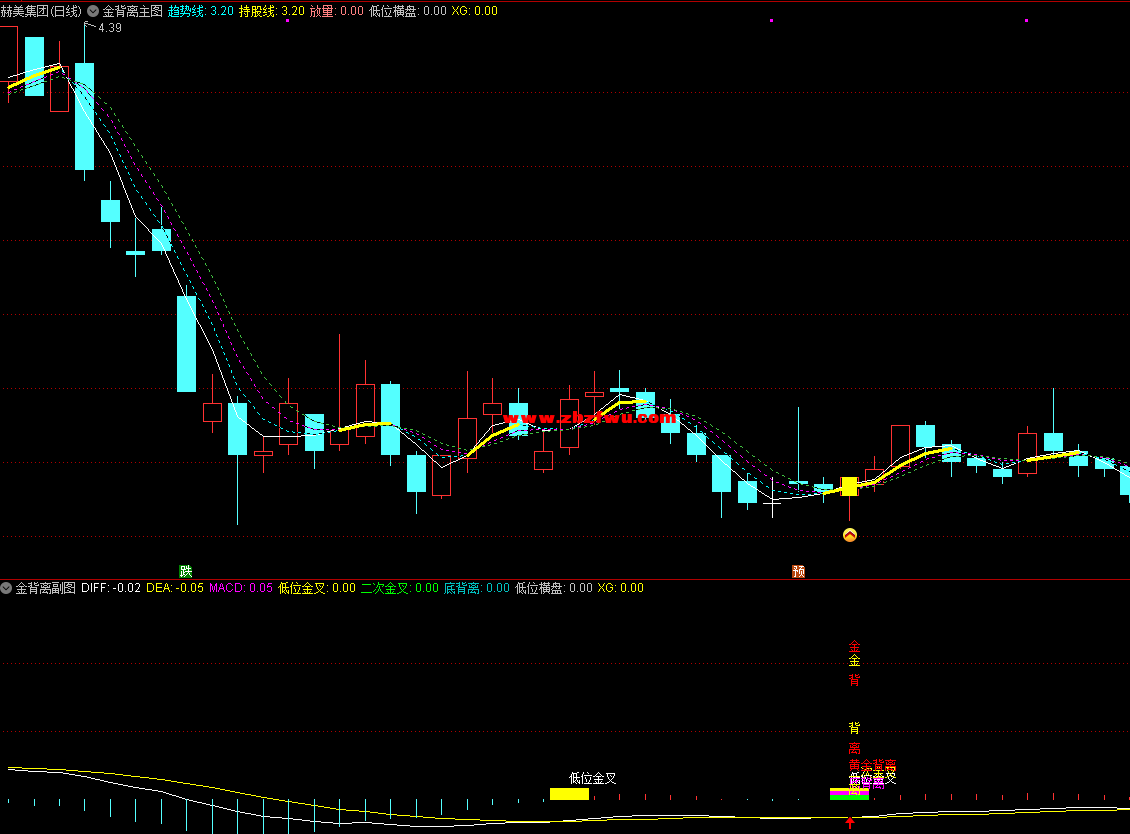Click the 金背离主图 indicator name
Viewport: 1130px width, 834px height.
pyautogui.click(x=133, y=11)
